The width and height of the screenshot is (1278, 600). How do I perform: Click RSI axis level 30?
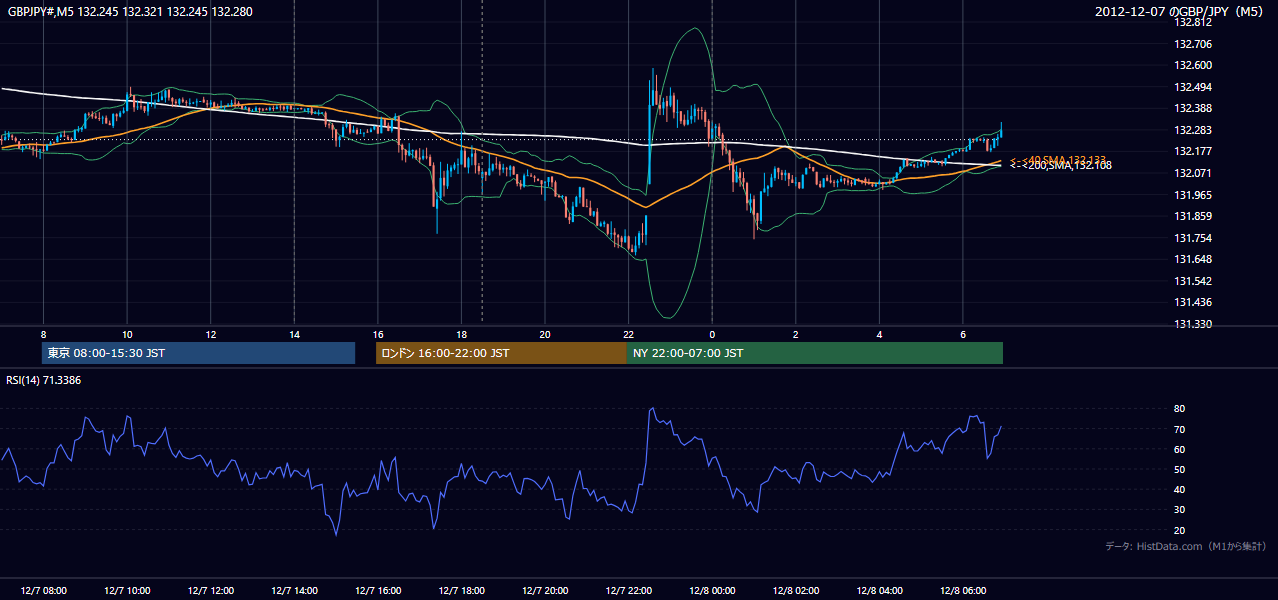(x=1180, y=510)
